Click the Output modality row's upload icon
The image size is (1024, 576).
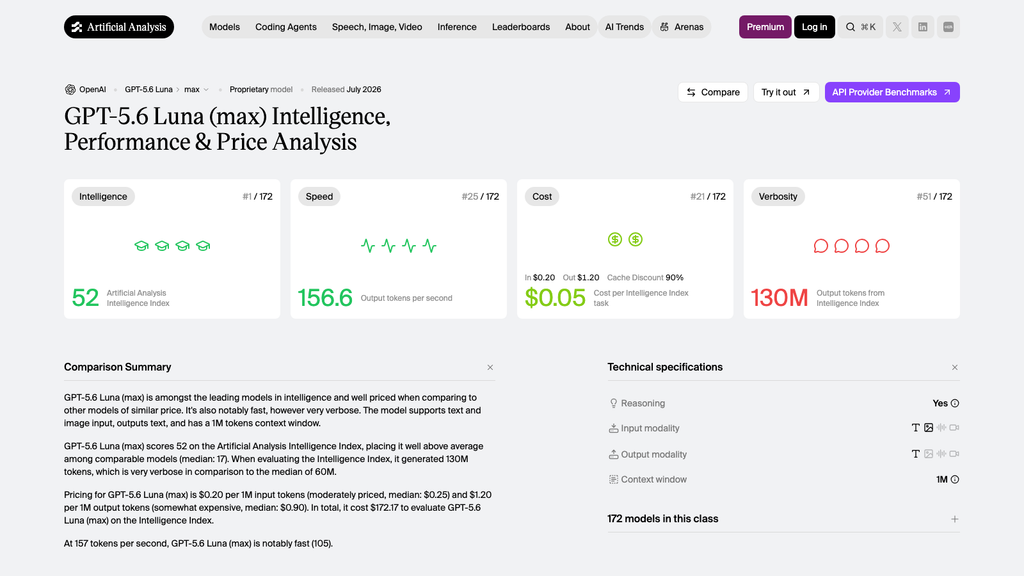tap(613, 454)
